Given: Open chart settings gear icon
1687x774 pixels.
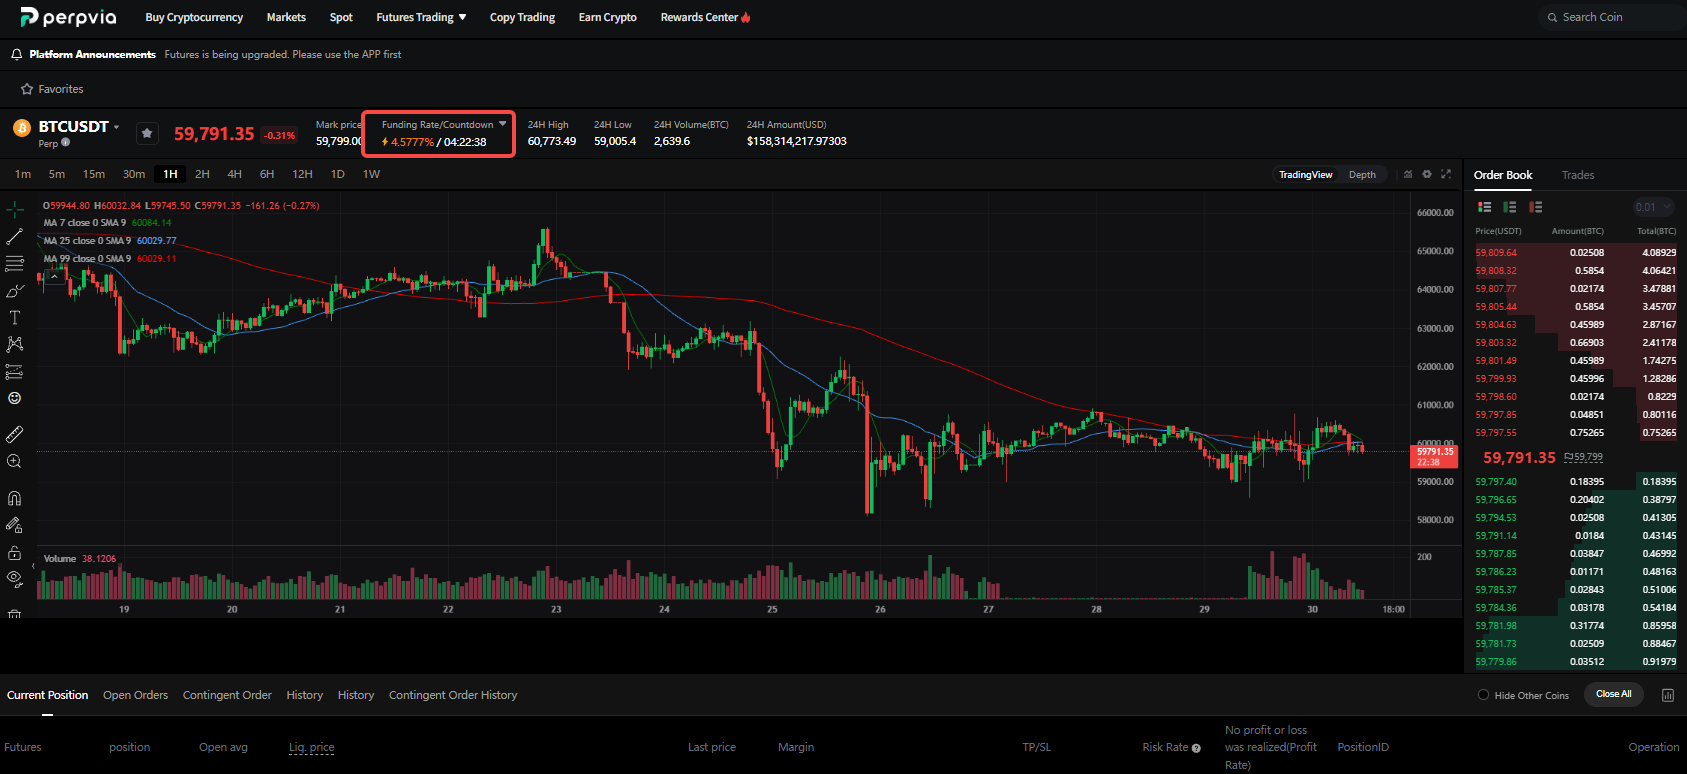Looking at the screenshot, I should (1427, 174).
